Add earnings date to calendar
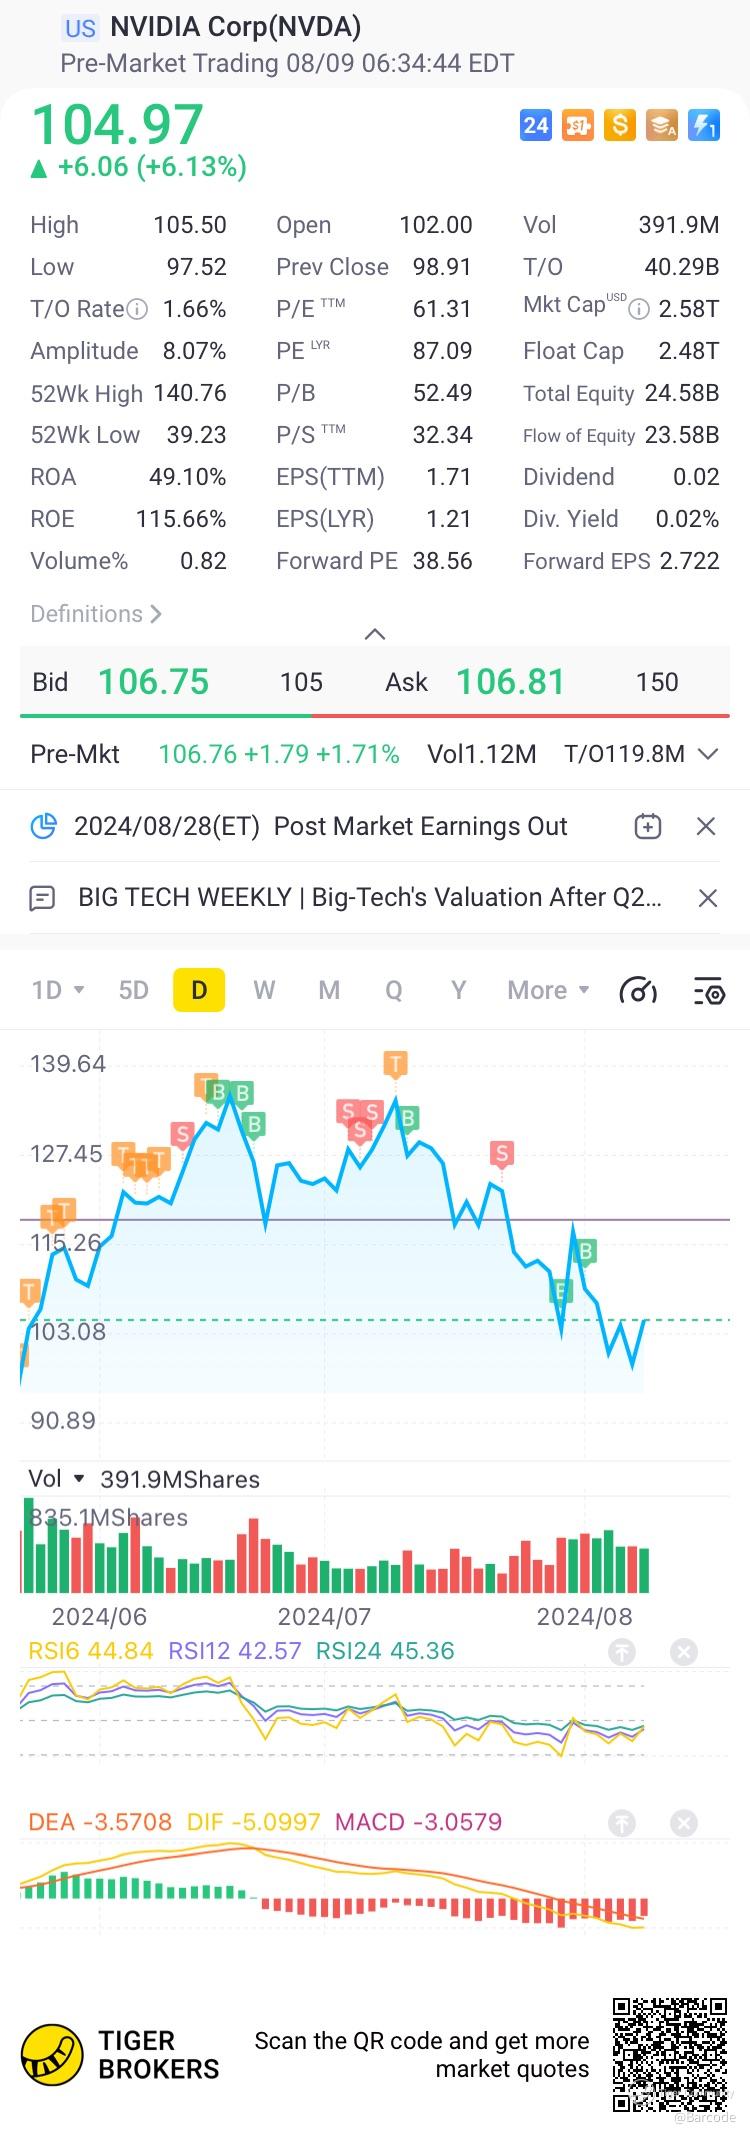This screenshot has width=750, height=2135. [648, 826]
